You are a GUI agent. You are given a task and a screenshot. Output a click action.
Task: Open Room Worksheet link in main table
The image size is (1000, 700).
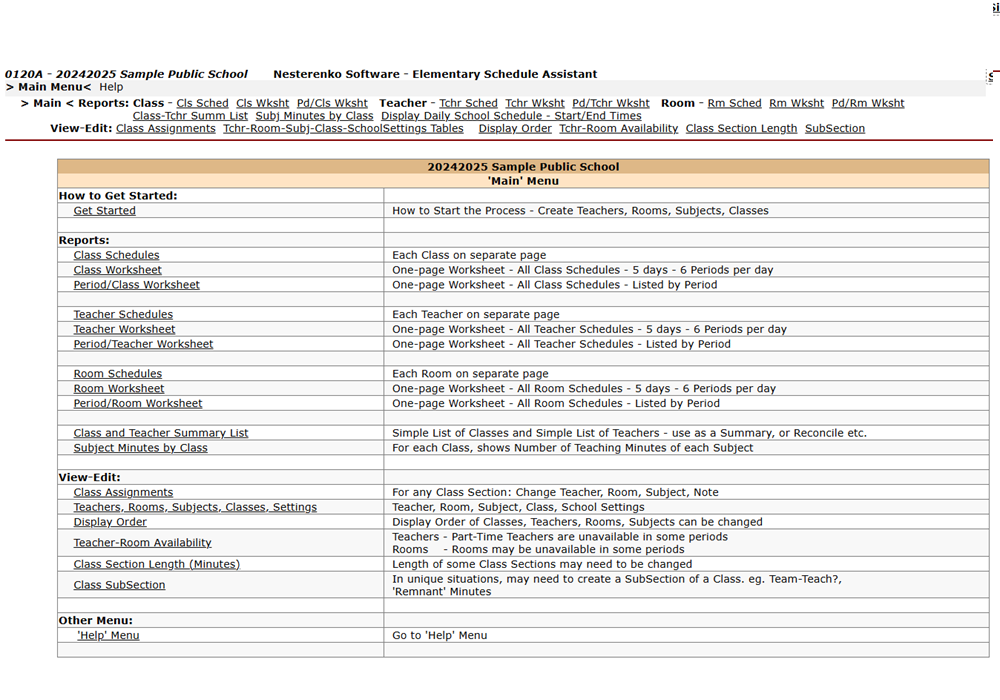click(x=118, y=389)
